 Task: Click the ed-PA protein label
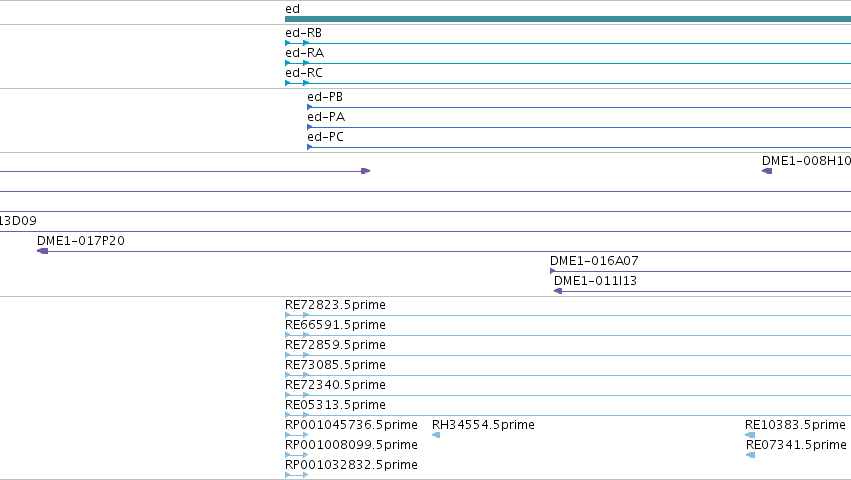pos(326,117)
